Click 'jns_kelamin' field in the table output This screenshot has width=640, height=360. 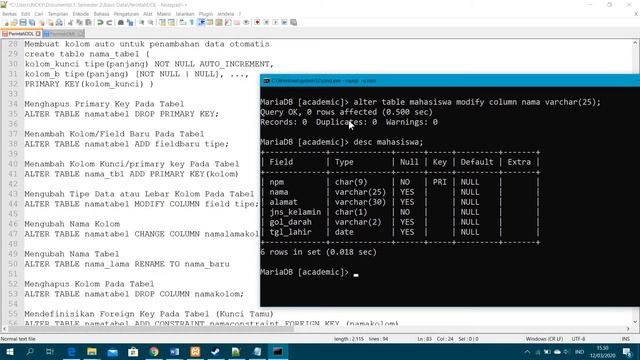tap(295, 212)
